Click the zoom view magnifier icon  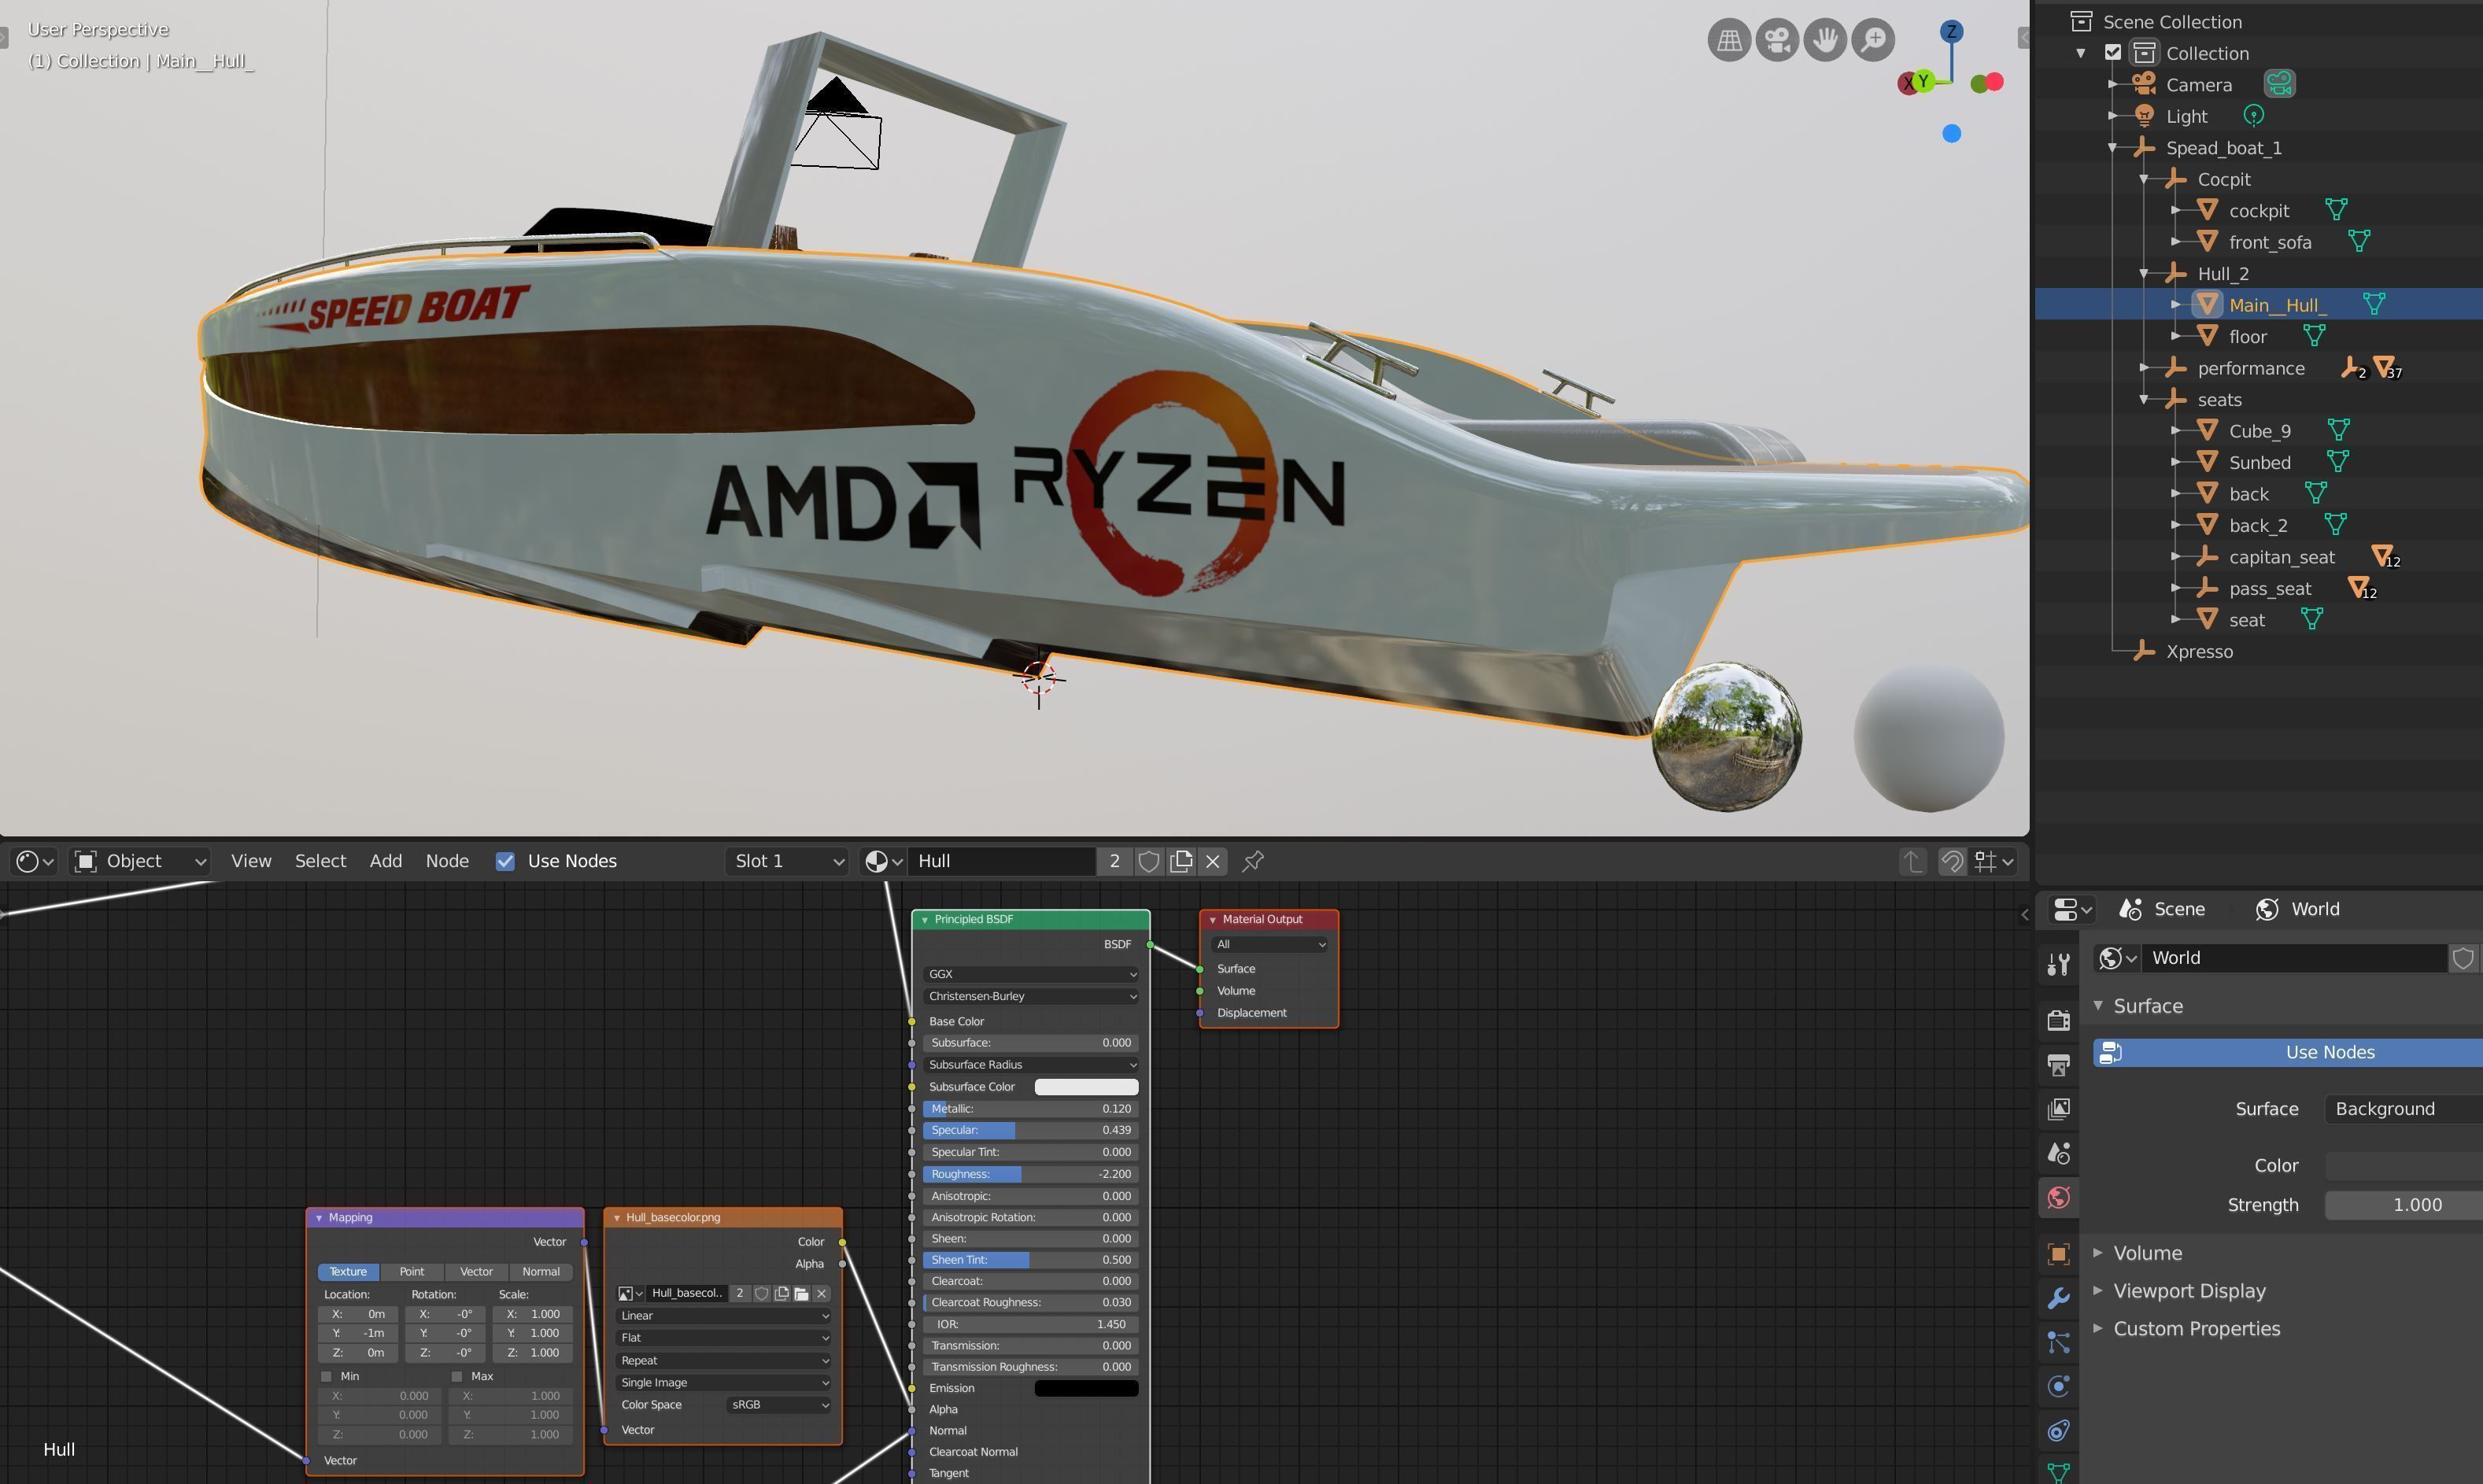point(1873,40)
